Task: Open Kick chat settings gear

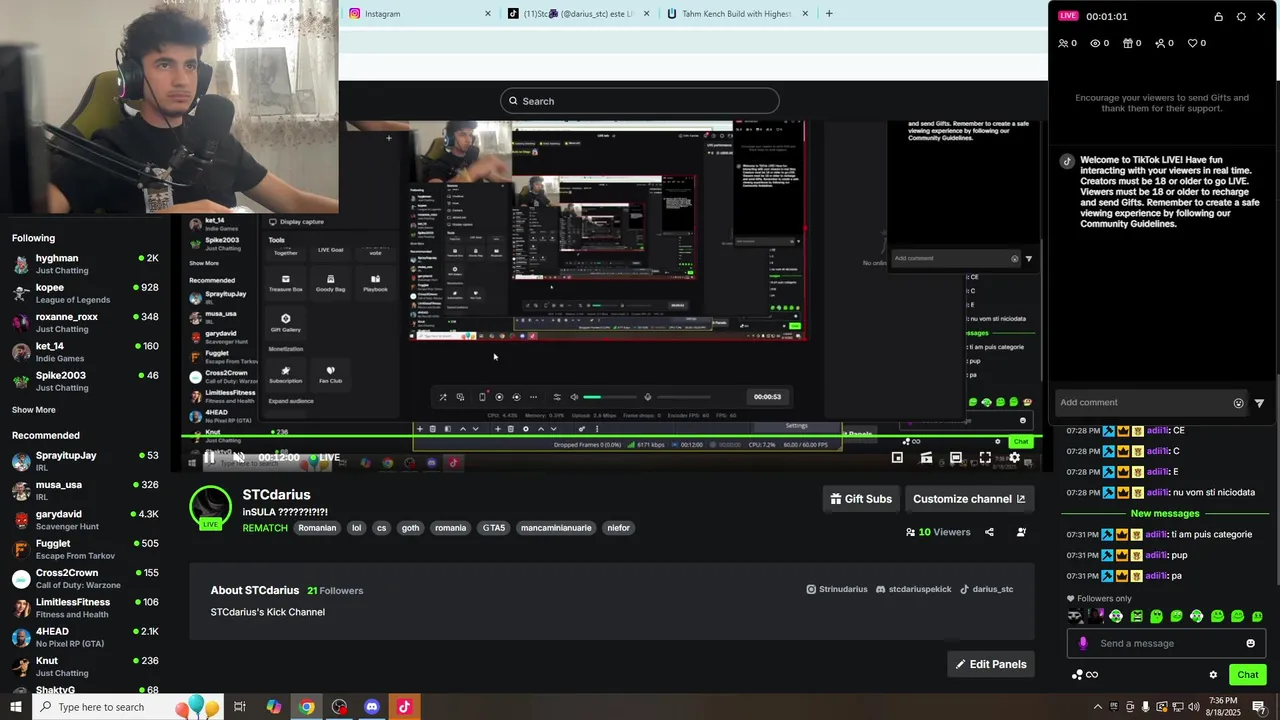Action: click(x=1213, y=675)
